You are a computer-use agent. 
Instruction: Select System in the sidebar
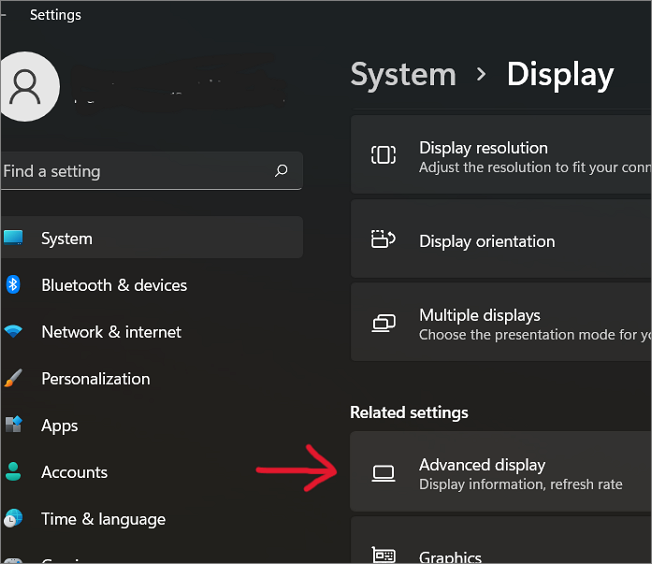pyautogui.click(x=151, y=237)
